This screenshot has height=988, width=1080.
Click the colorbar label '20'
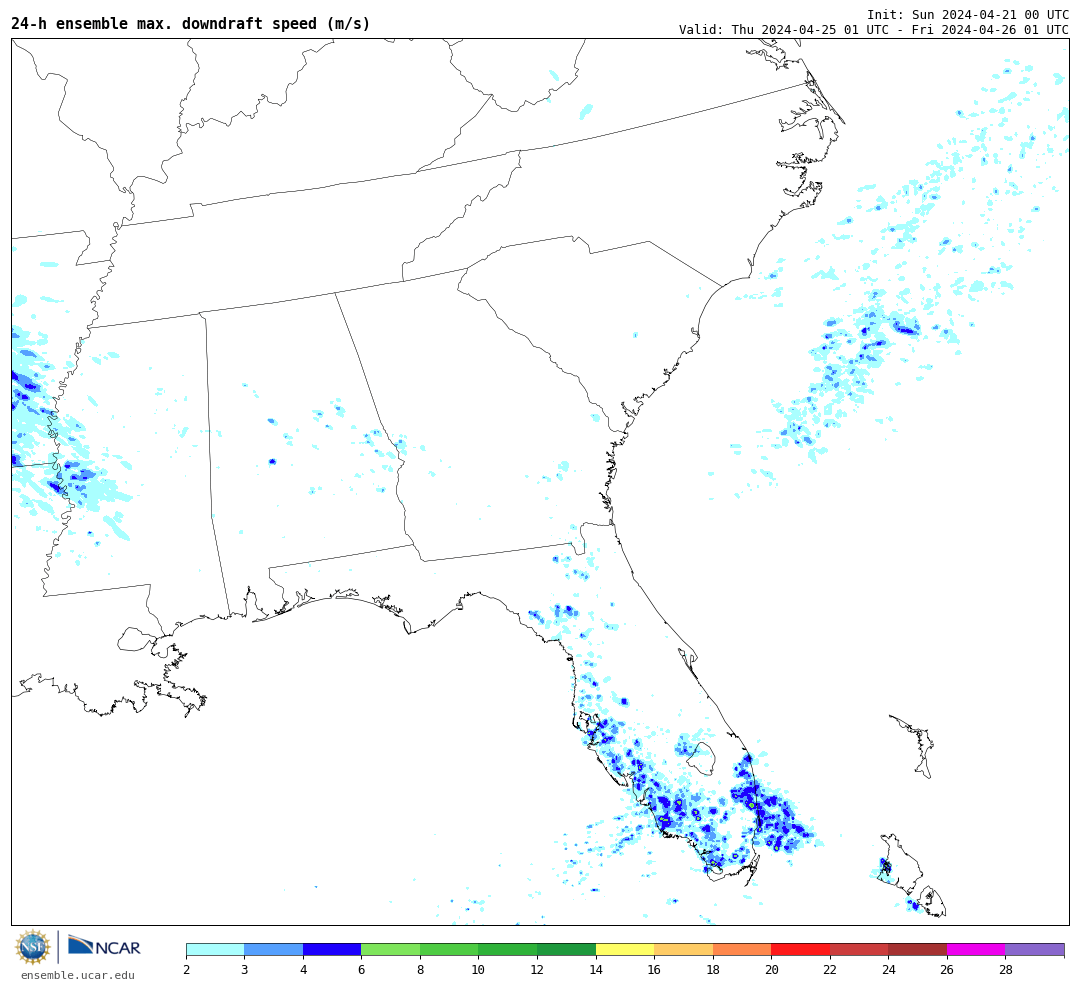pos(771,970)
